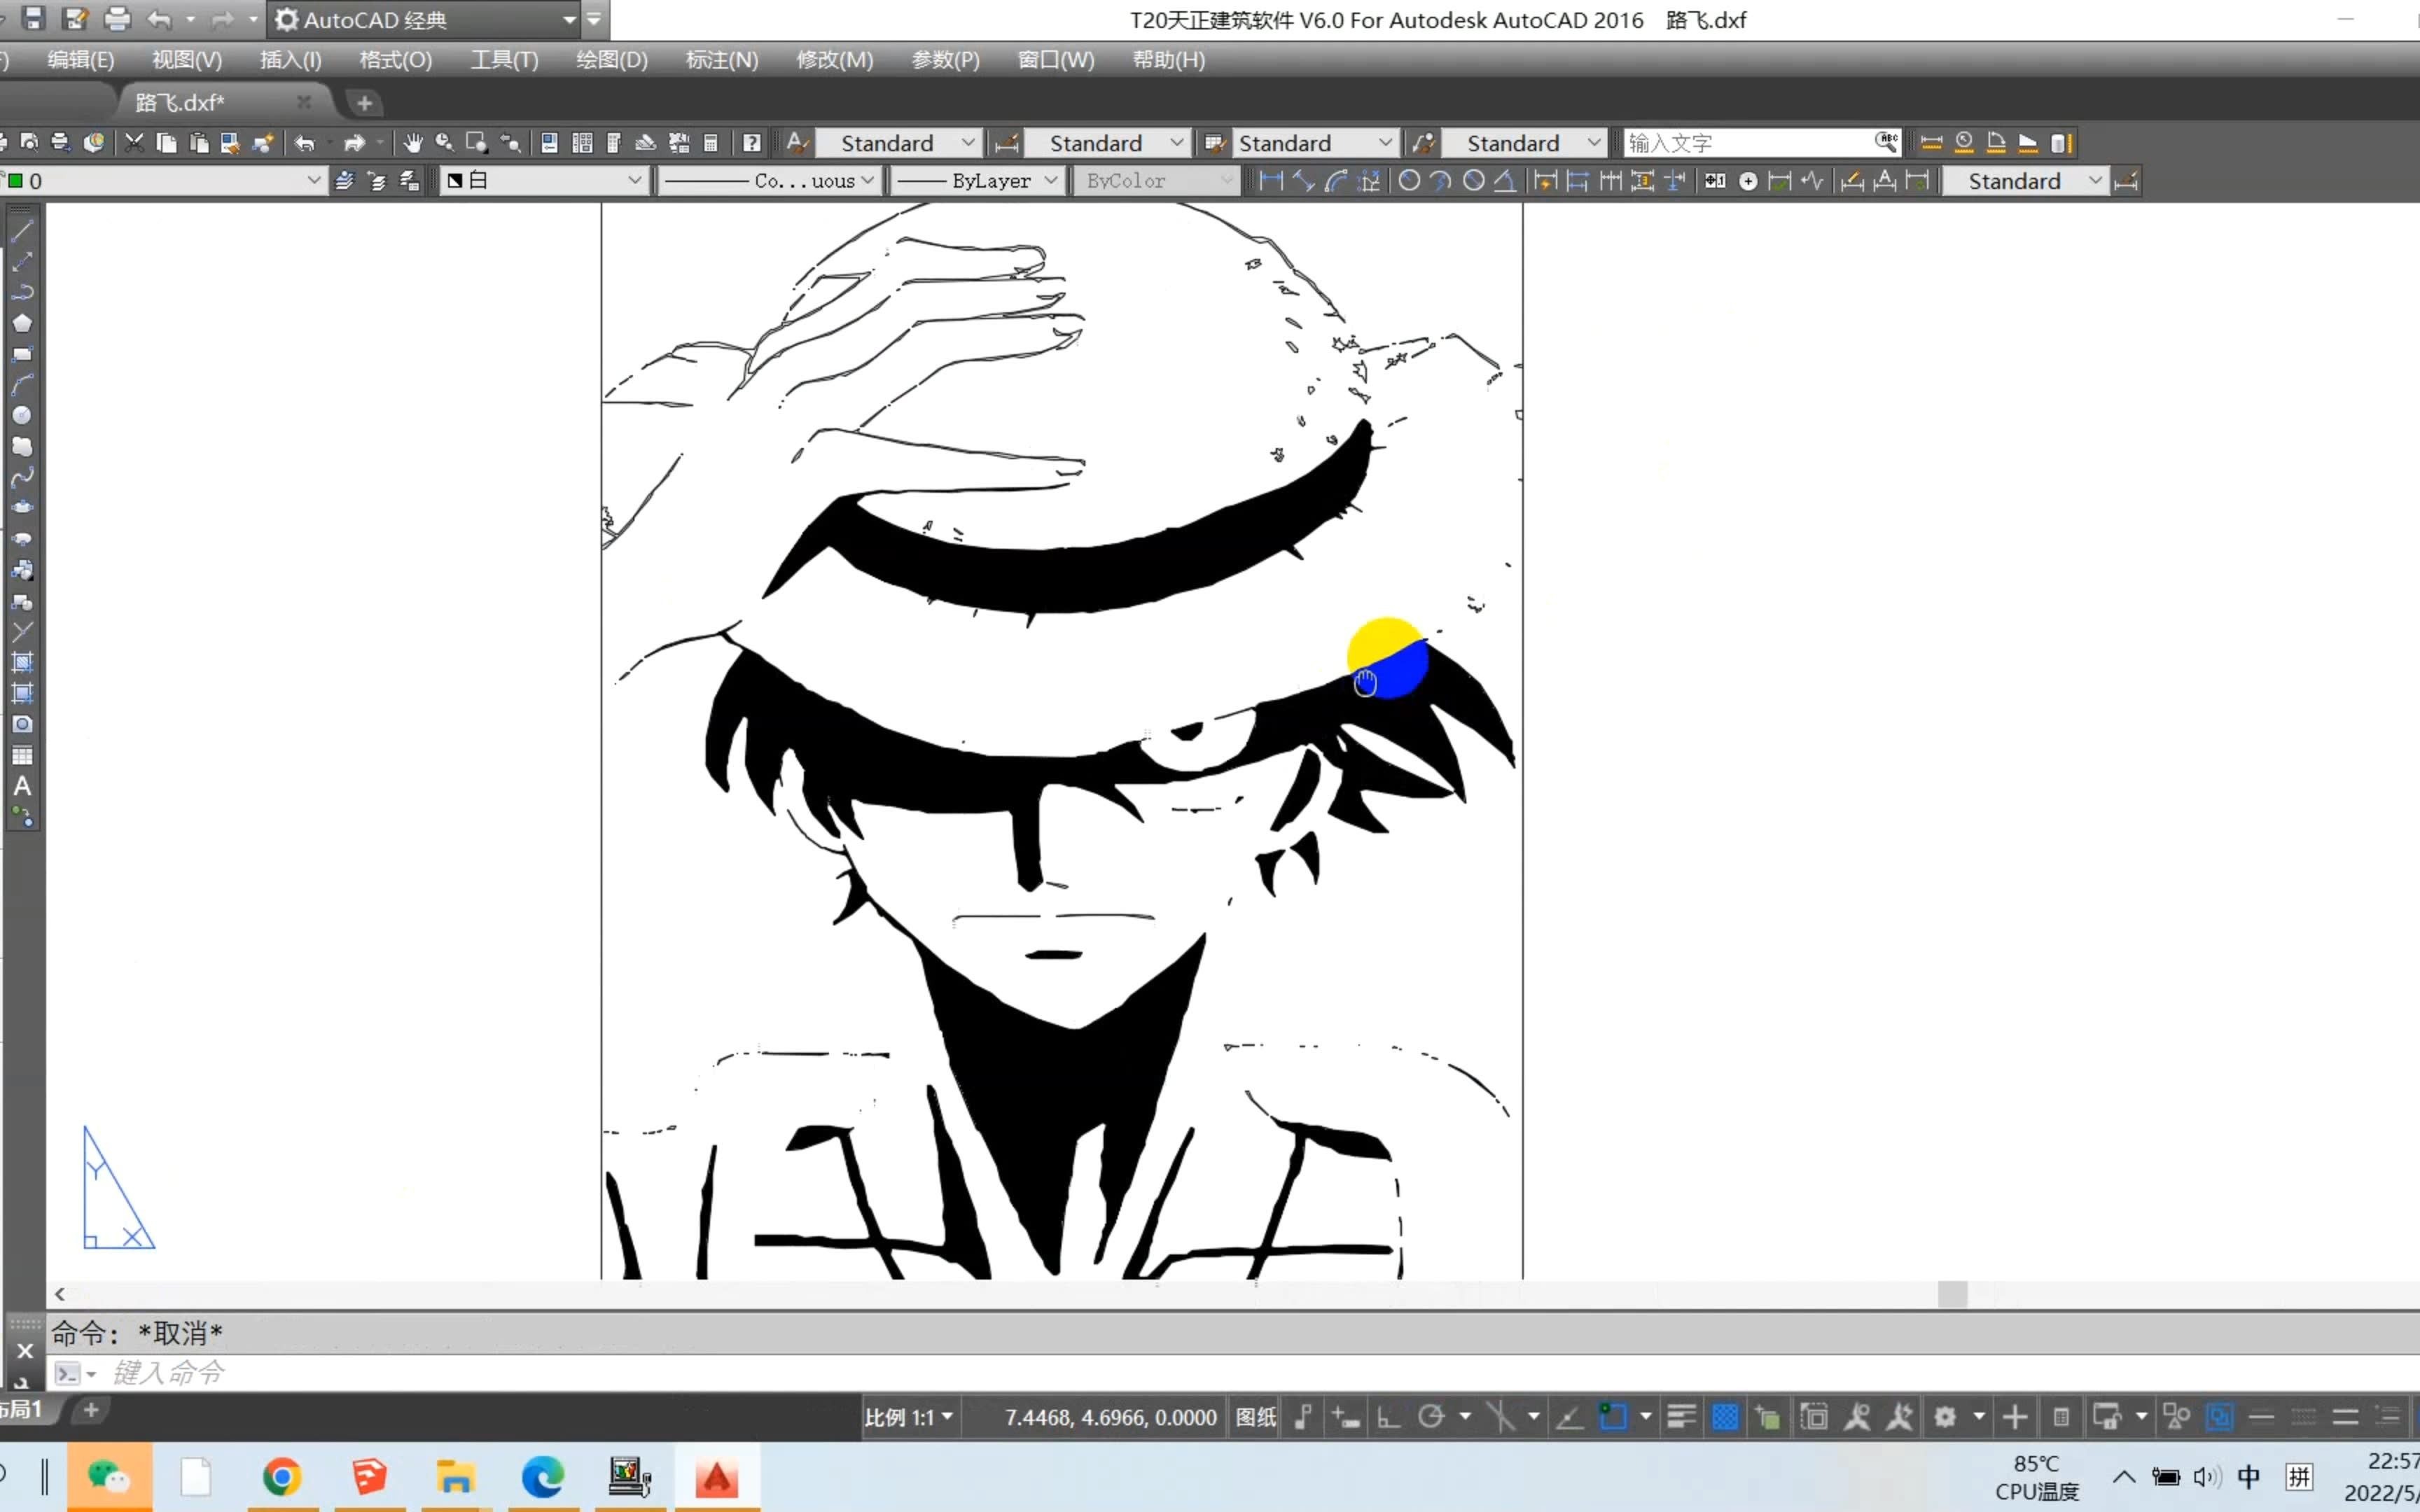Viewport: 2420px width, 1512px height.
Task: Toggle Ortho mode in status bar
Action: [x=1388, y=1417]
